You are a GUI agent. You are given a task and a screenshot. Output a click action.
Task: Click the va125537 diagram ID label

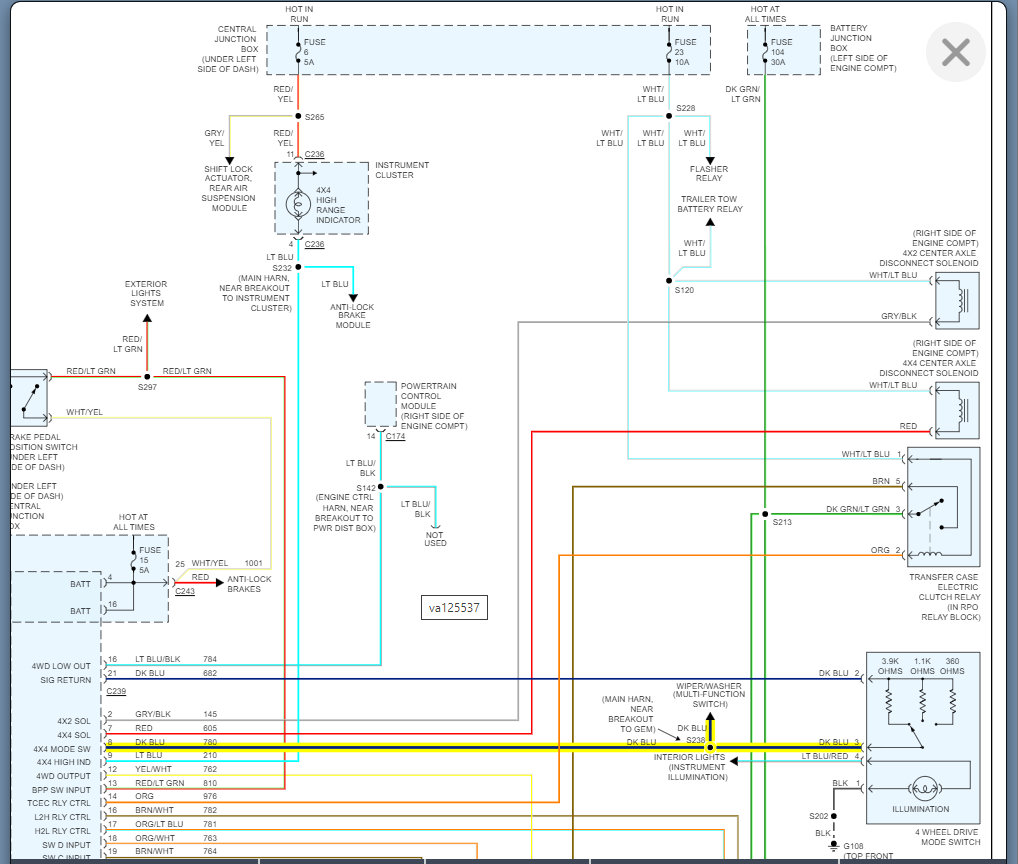pyautogui.click(x=454, y=608)
